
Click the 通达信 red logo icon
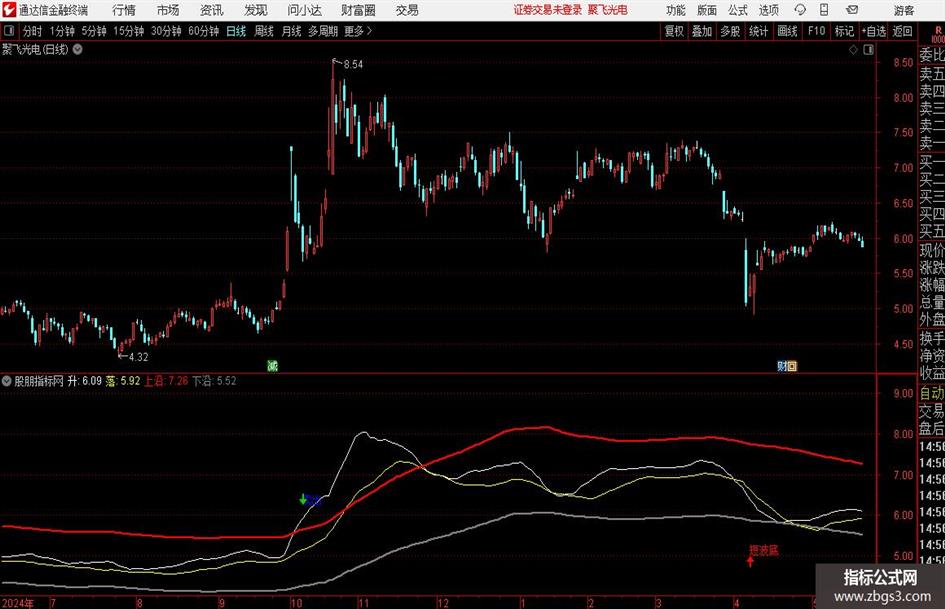[x=9, y=10]
